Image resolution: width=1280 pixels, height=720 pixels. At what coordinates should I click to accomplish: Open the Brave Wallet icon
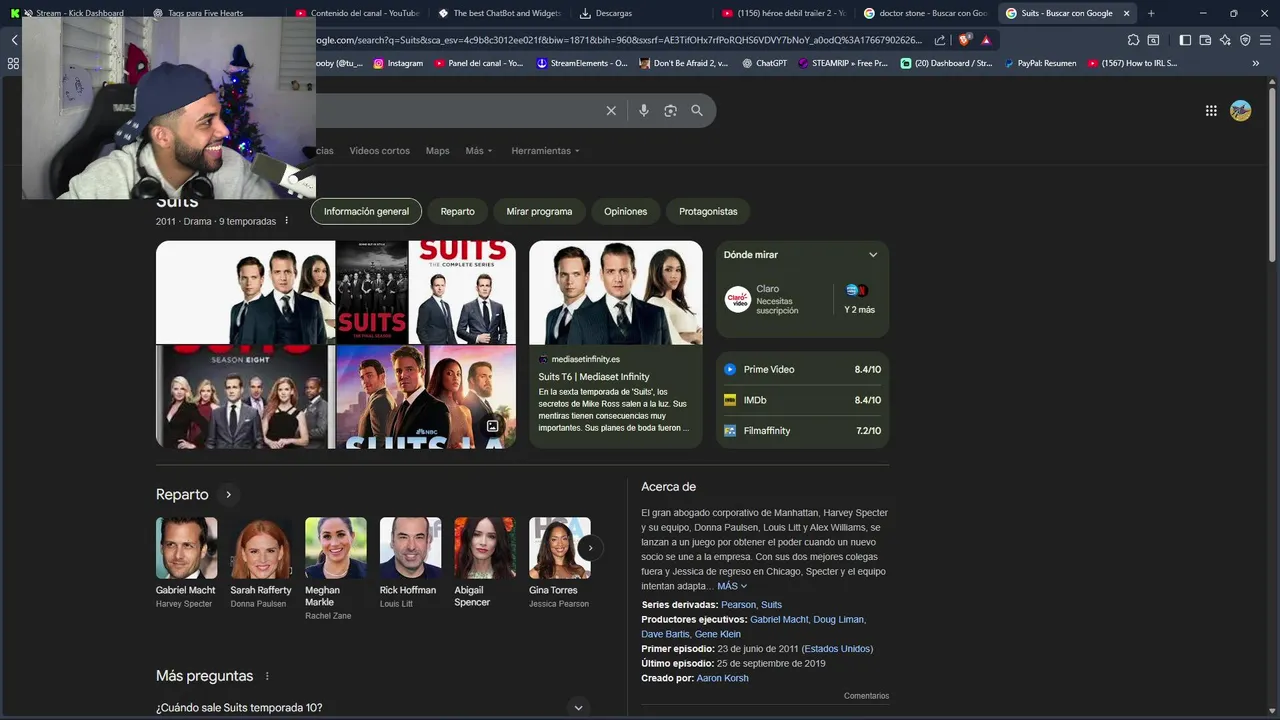coord(1205,40)
